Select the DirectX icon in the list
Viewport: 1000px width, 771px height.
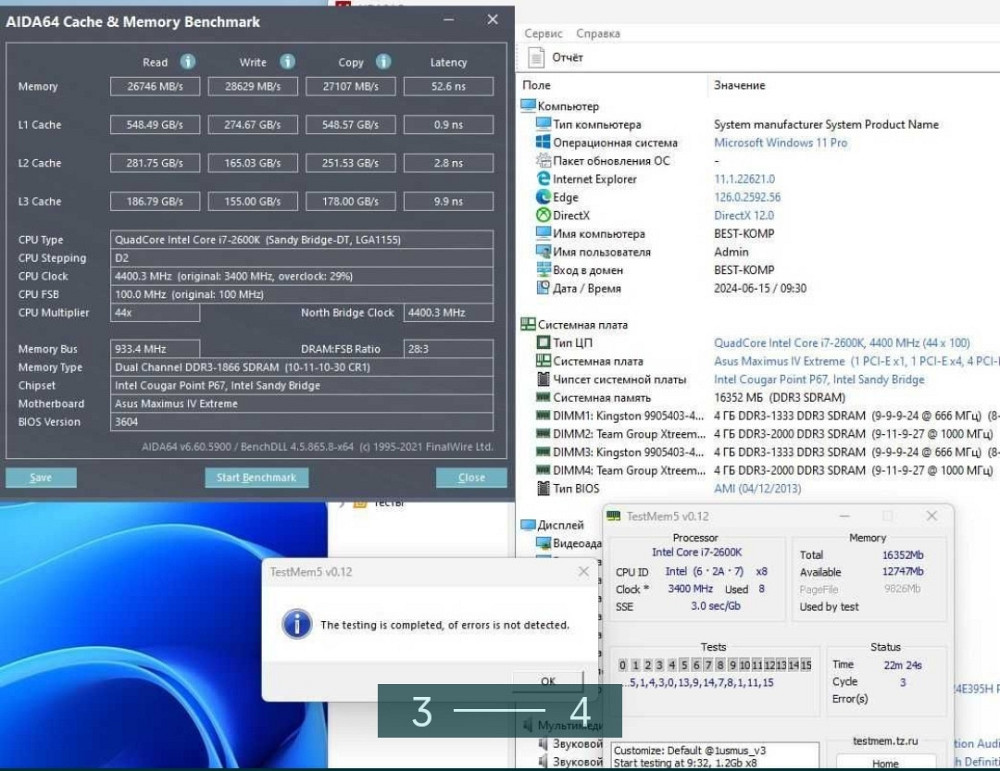pos(544,215)
